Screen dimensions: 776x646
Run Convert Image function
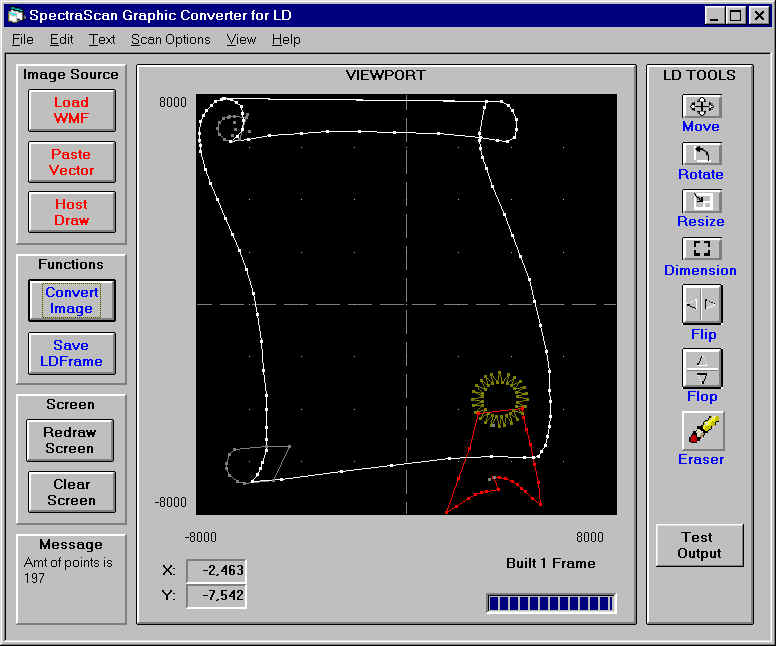pos(72,300)
